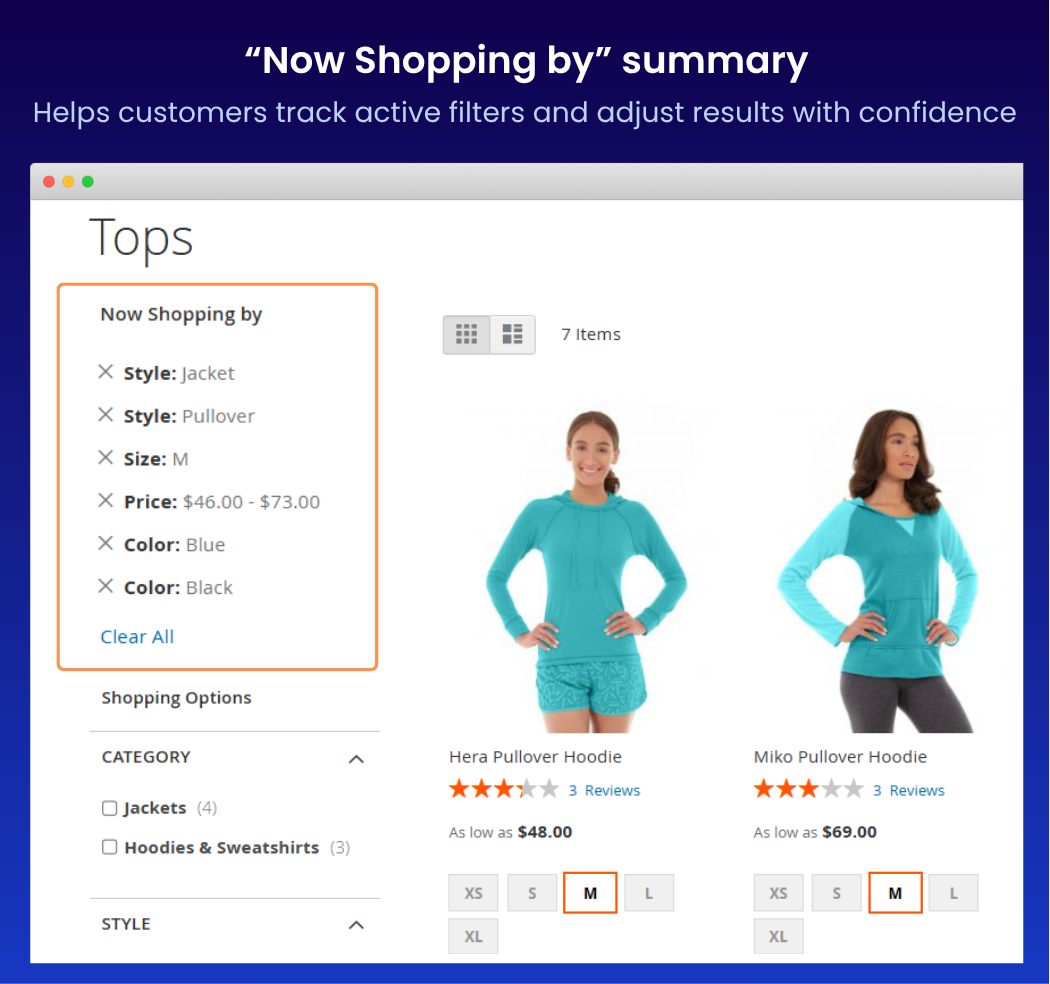This screenshot has height=984, width=1050.
Task: Click the Shopping Options heading
Action: [x=176, y=698]
